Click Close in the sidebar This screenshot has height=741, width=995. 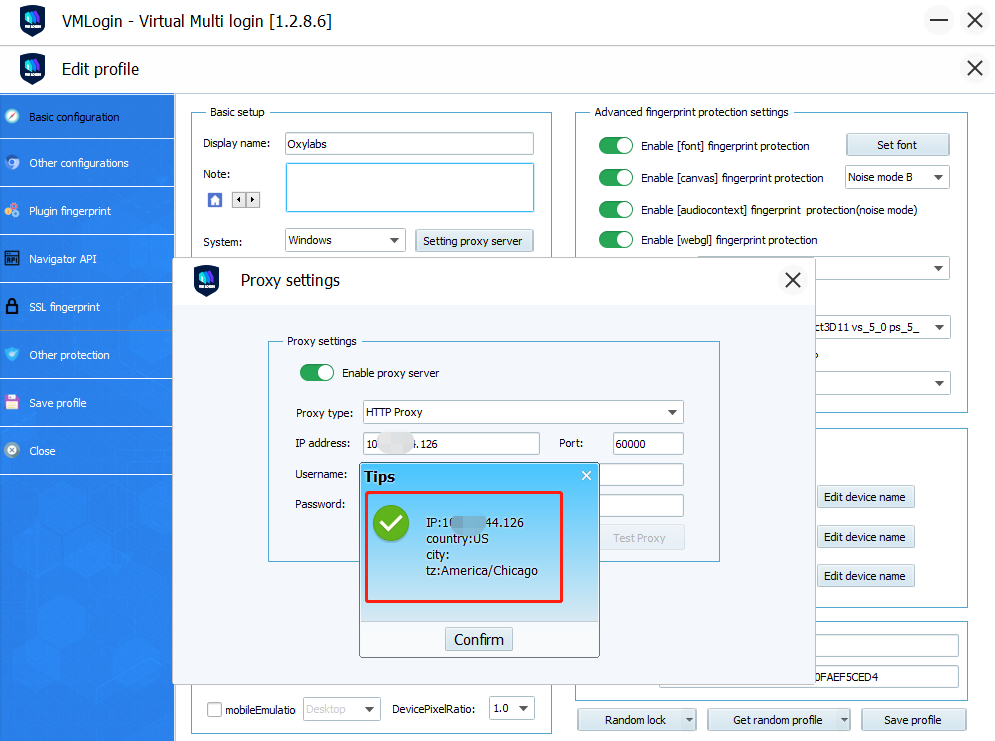coord(86,451)
